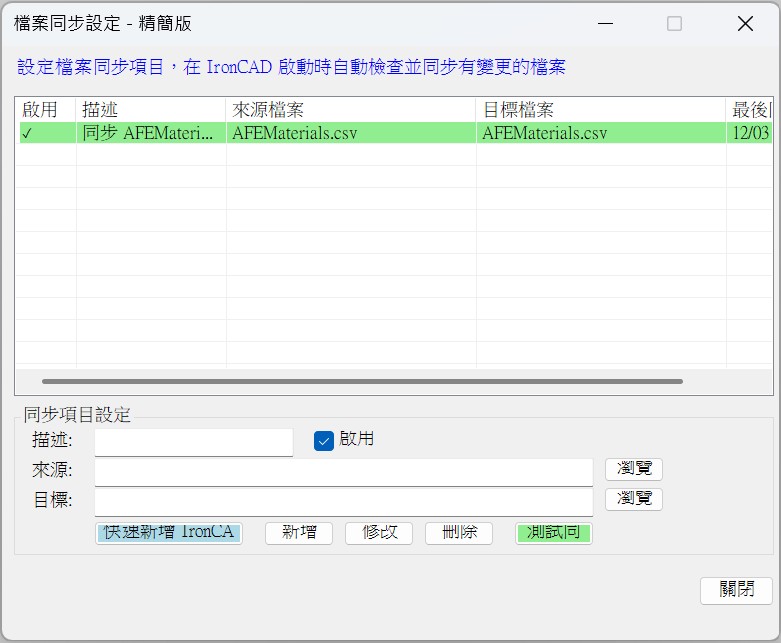
Task: Sort by the 描述 column header
Action: coord(150,109)
